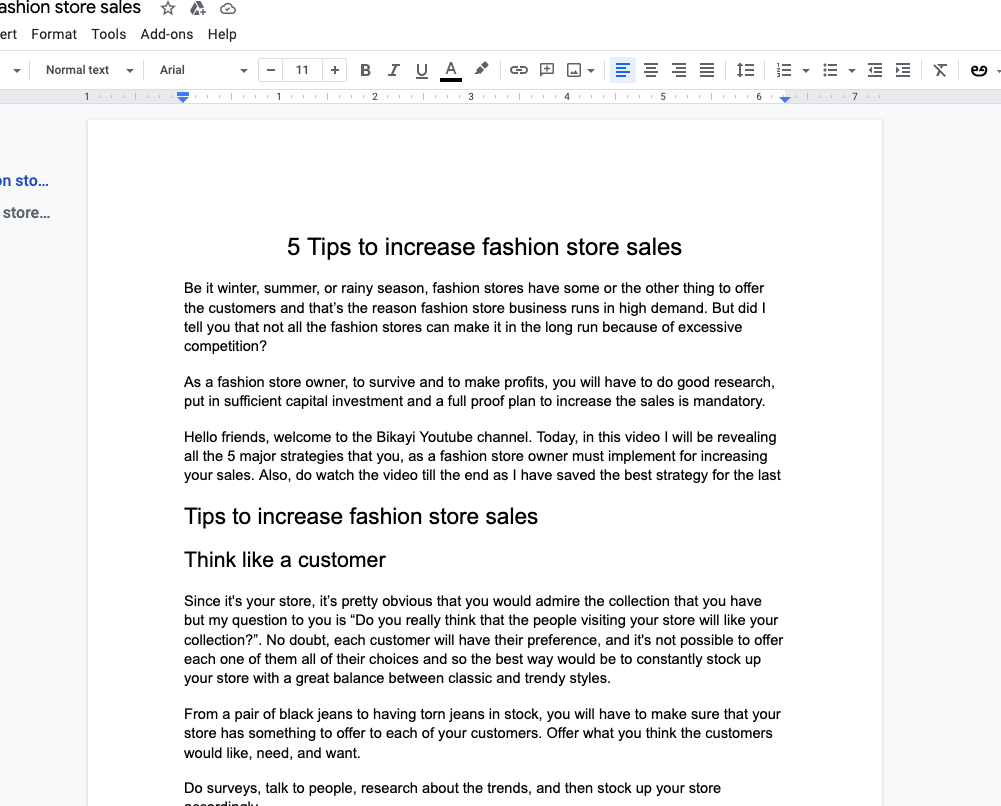Screen dimensions: 1001x806
Task: Toggle underline formatting
Action: tap(421, 70)
